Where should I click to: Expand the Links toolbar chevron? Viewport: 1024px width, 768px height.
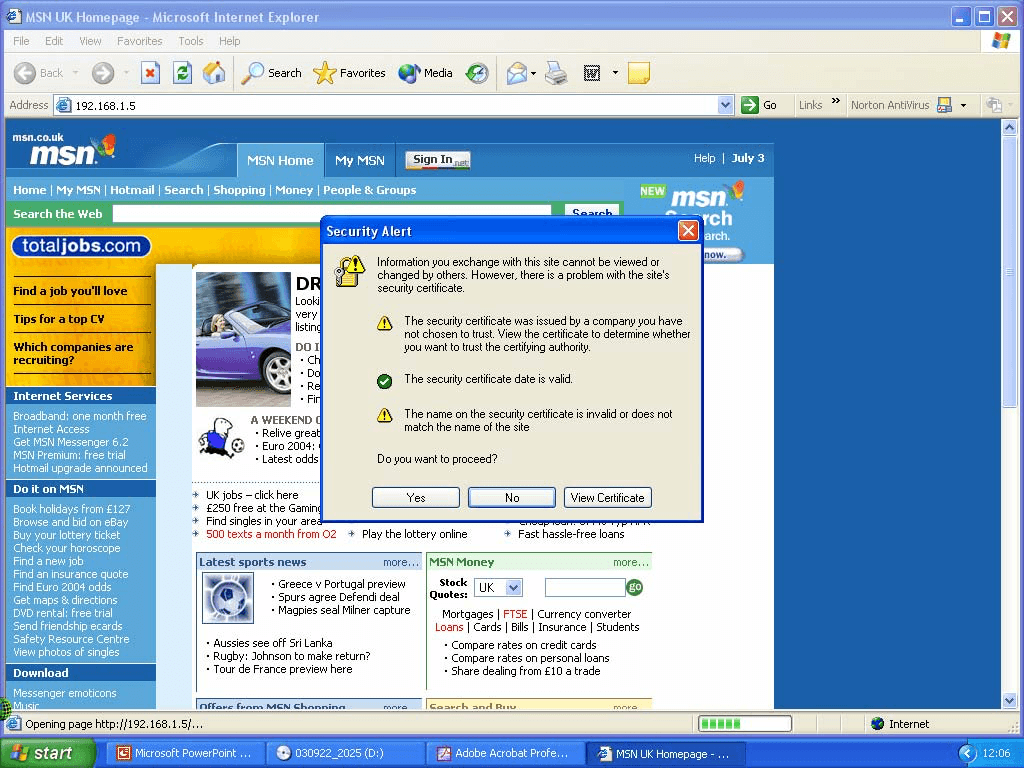pyautogui.click(x=836, y=101)
